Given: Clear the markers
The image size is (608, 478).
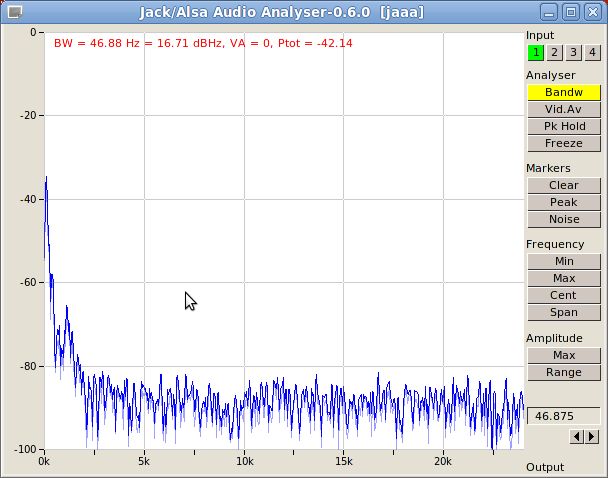Looking at the screenshot, I should coord(564,185).
